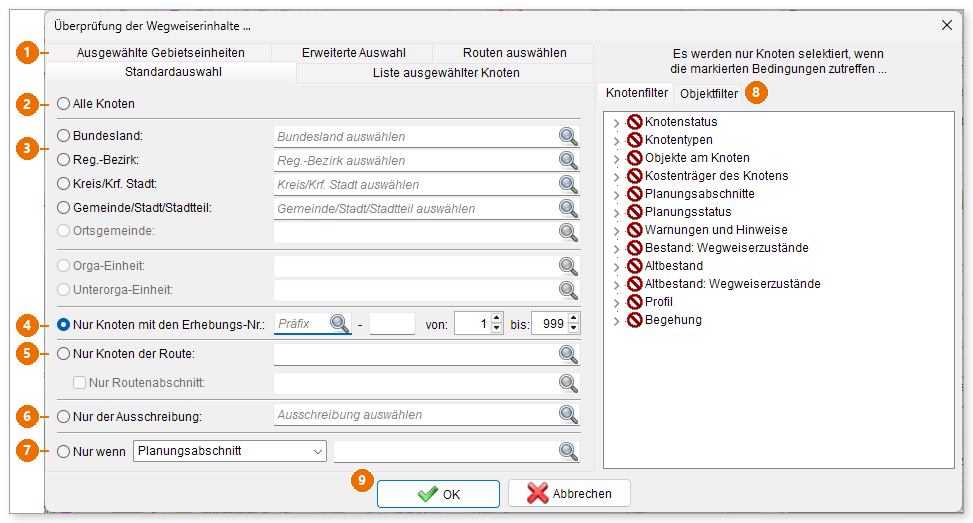The height and width of the screenshot is (523, 973).
Task: Switch to Routen auswählen tab
Action: pyautogui.click(x=514, y=53)
